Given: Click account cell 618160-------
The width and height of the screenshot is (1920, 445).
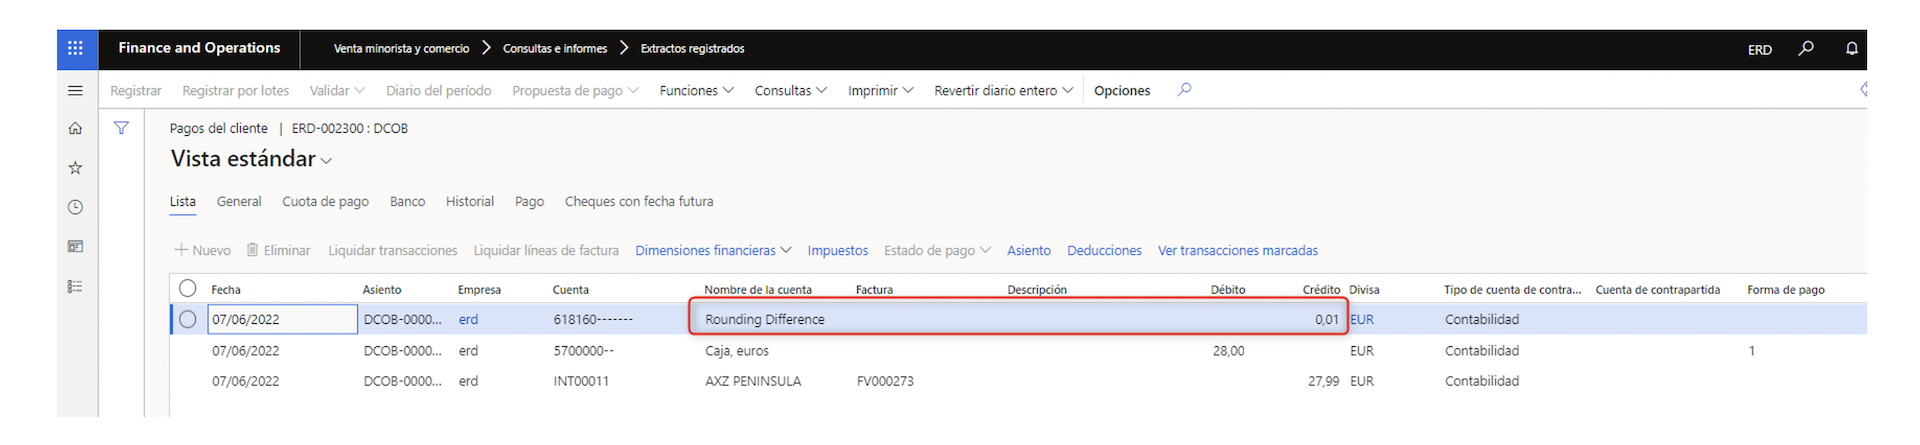Looking at the screenshot, I should click(593, 319).
